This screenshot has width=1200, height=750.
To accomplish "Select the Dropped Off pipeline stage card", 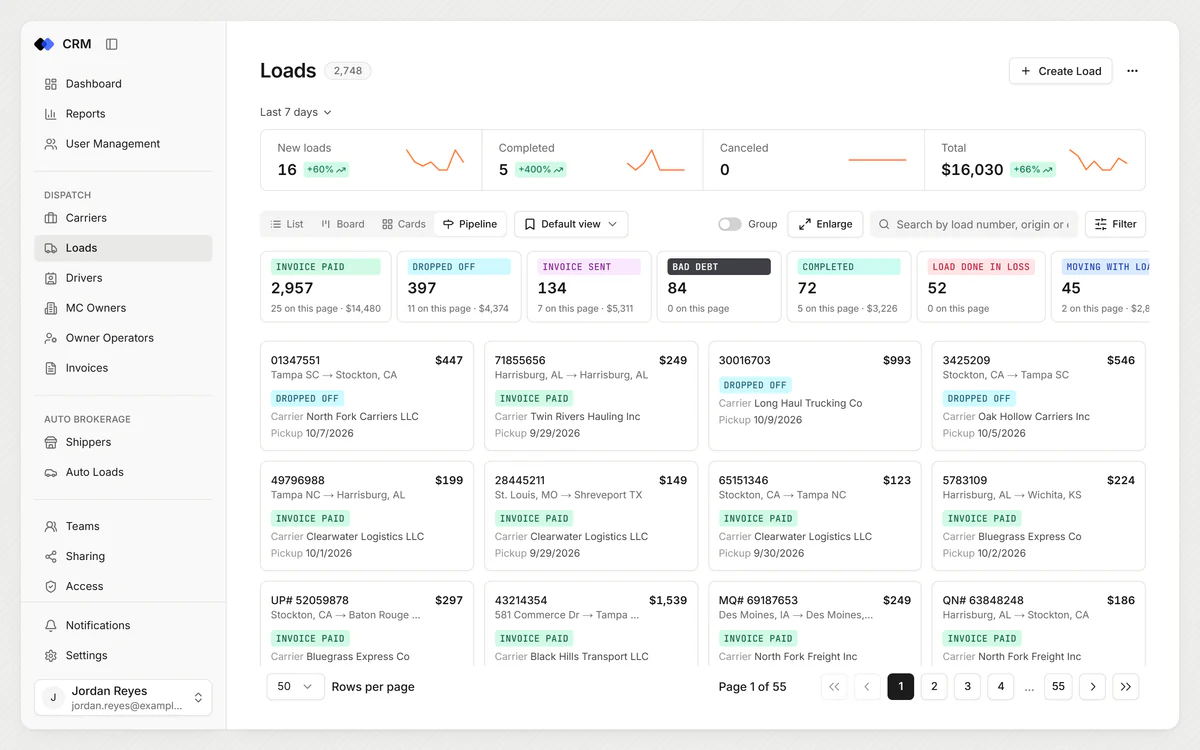I will [x=459, y=286].
